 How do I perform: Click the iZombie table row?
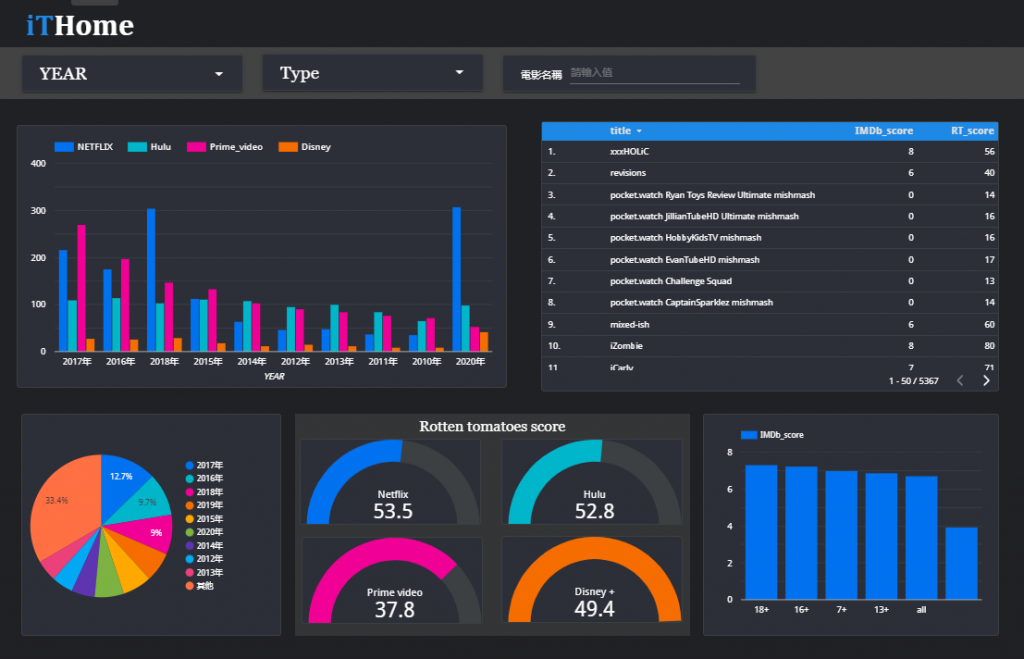tap(769, 346)
